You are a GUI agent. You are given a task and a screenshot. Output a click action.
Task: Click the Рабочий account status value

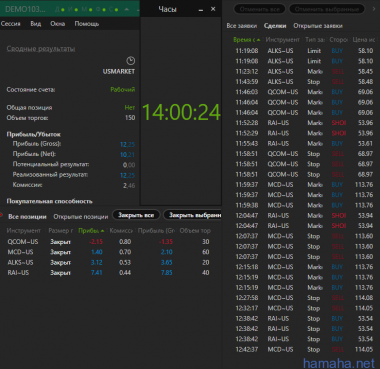[x=123, y=90]
